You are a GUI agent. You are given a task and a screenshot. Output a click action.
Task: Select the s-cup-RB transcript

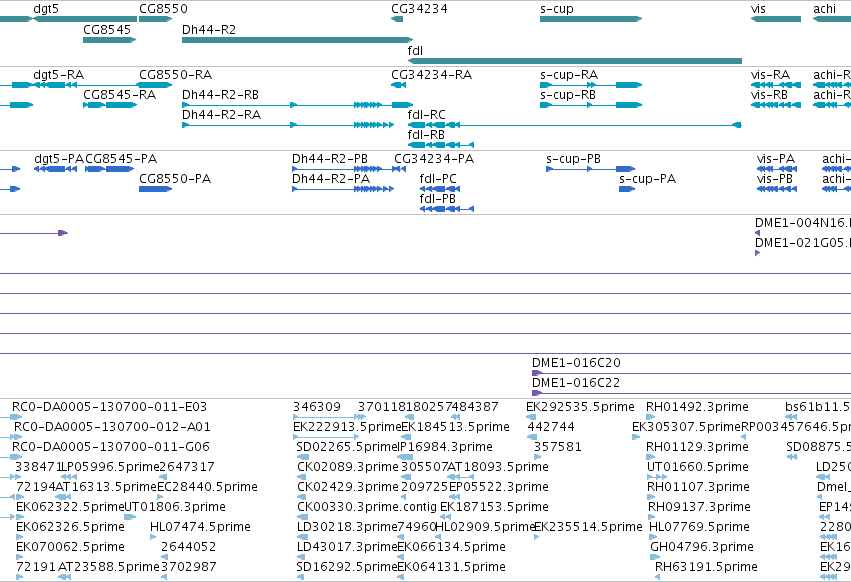591,105
